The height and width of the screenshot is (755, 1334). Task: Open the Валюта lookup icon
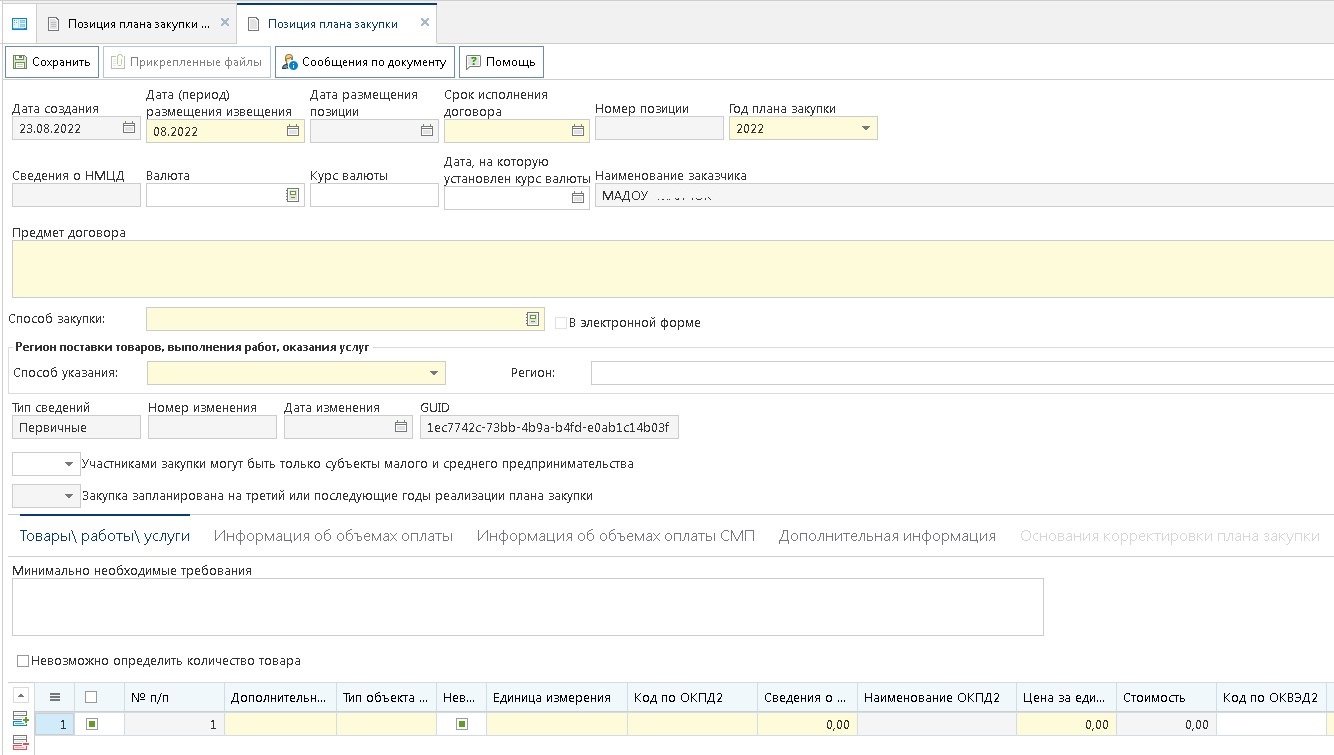293,195
